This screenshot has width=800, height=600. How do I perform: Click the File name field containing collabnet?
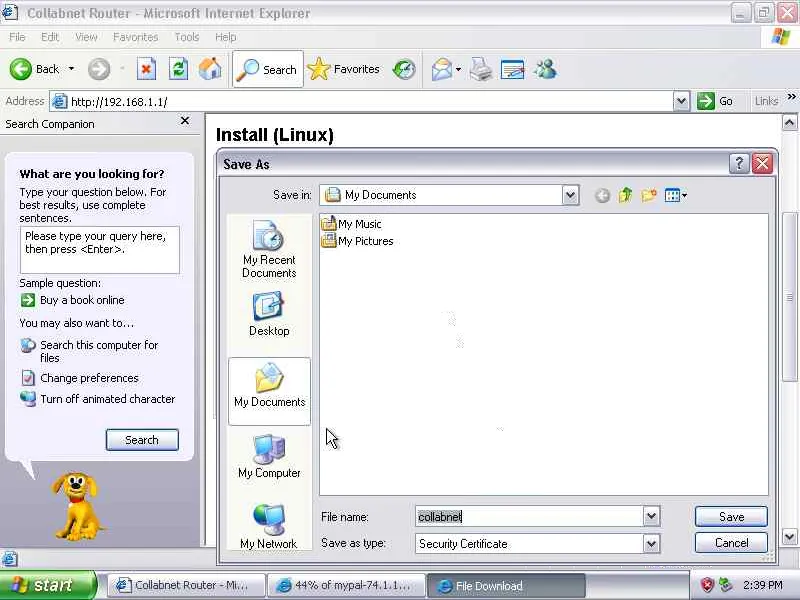coord(530,516)
